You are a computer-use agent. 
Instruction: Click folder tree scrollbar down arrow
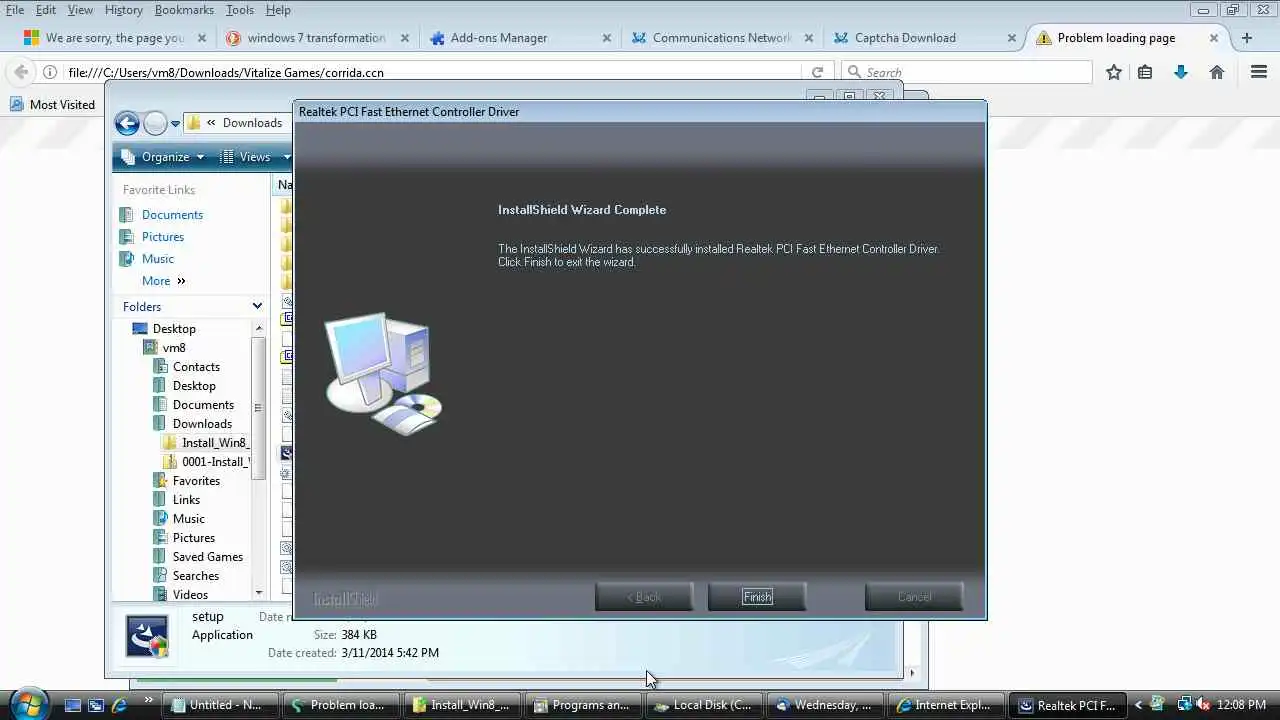259,593
